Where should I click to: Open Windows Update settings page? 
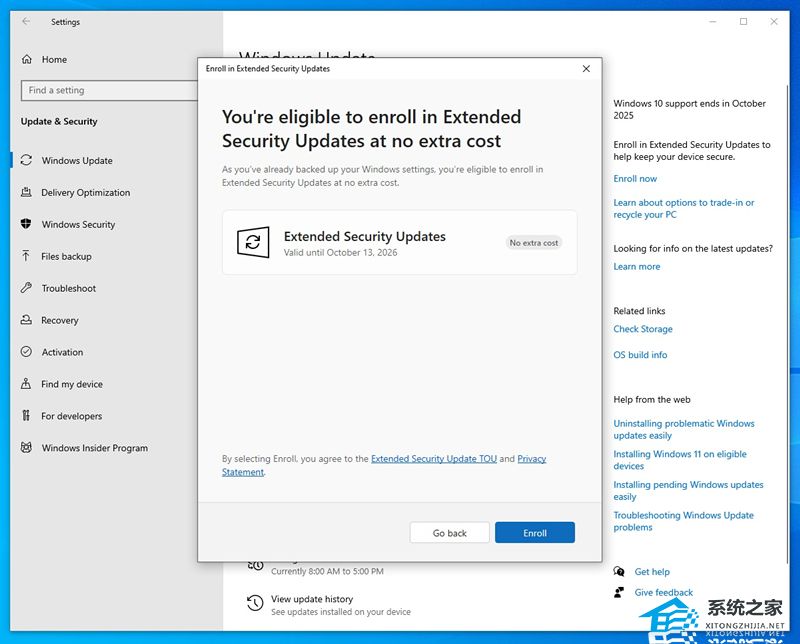pos(77,160)
